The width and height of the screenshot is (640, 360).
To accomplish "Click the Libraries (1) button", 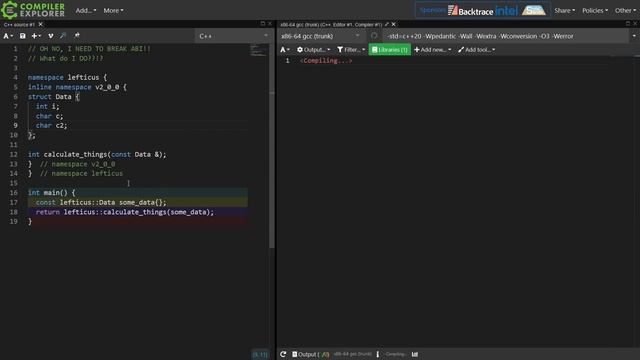I will 389,50.
